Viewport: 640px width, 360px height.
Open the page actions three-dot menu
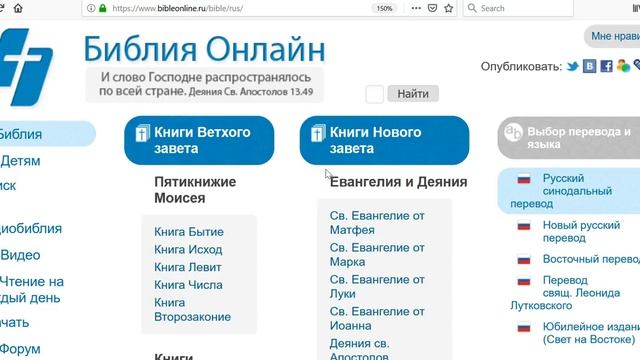(416, 8)
